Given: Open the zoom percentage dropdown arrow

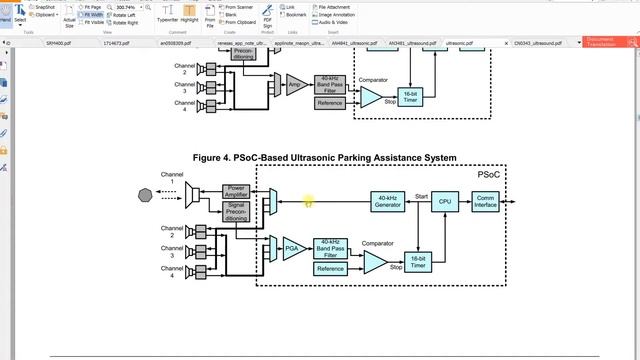Looking at the screenshot, I should [141, 7].
